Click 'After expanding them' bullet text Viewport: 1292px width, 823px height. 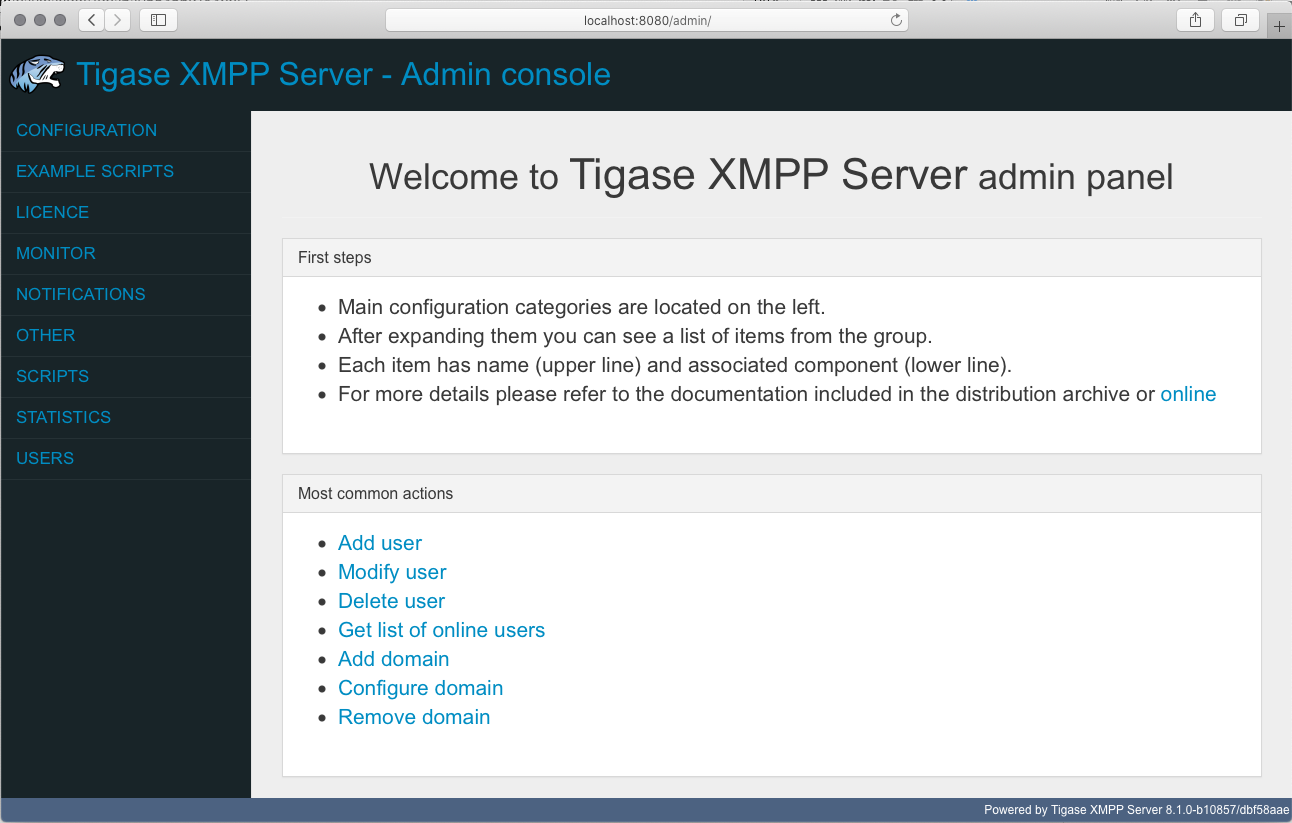[635, 336]
